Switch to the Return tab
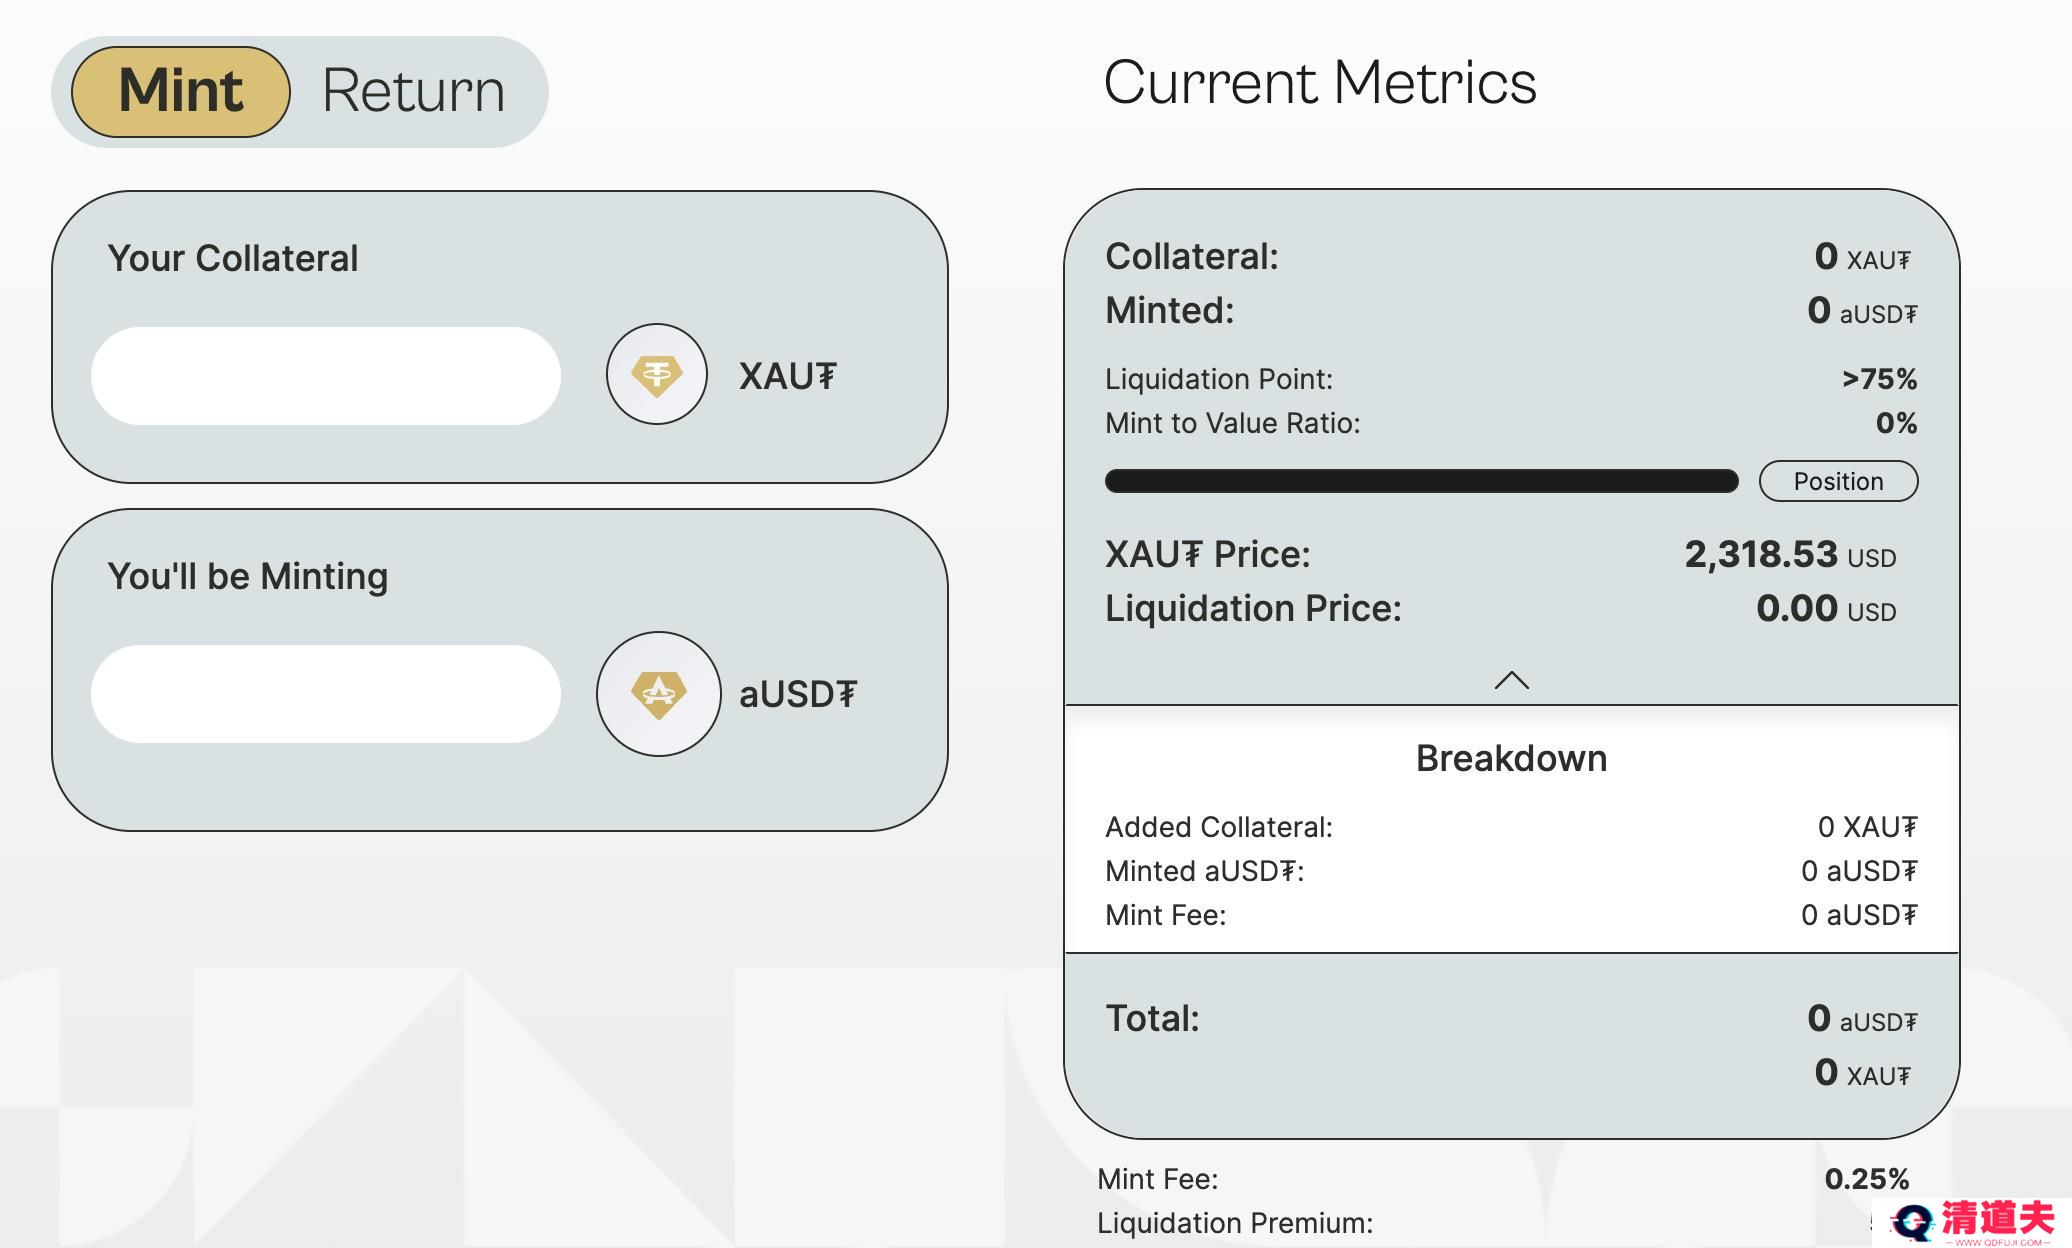 tap(413, 91)
